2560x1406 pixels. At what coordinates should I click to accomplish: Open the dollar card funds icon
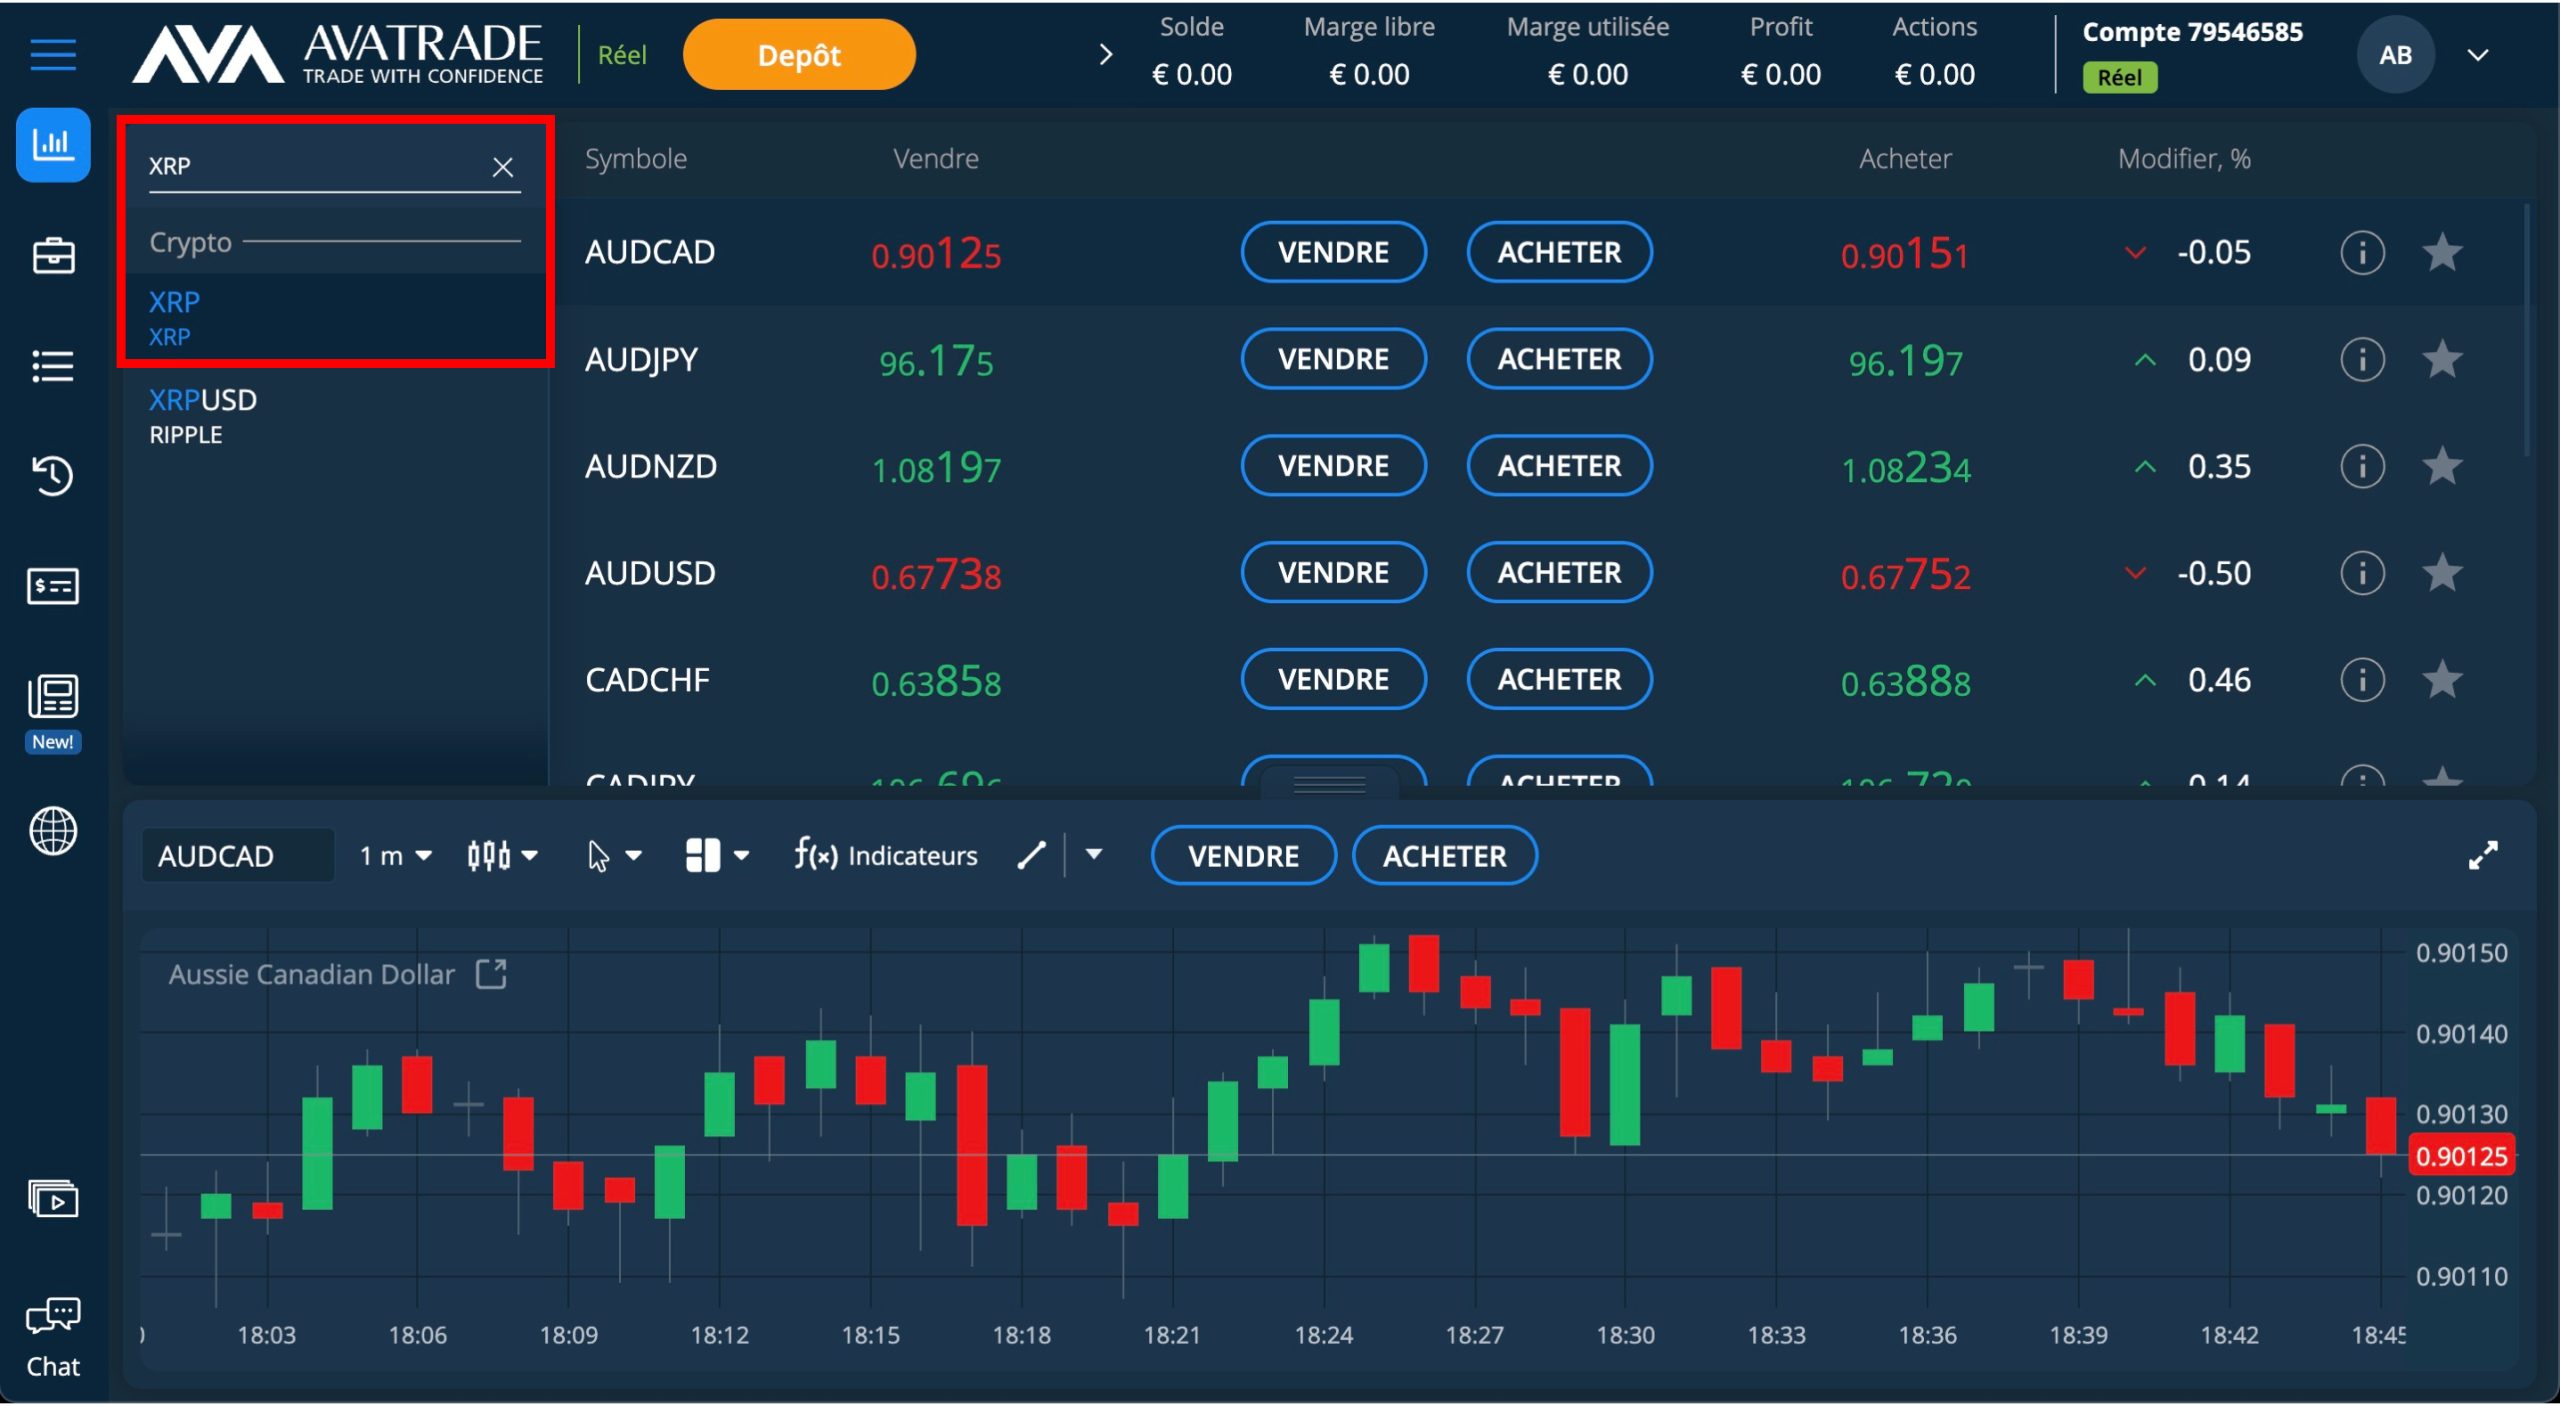tap(53, 586)
